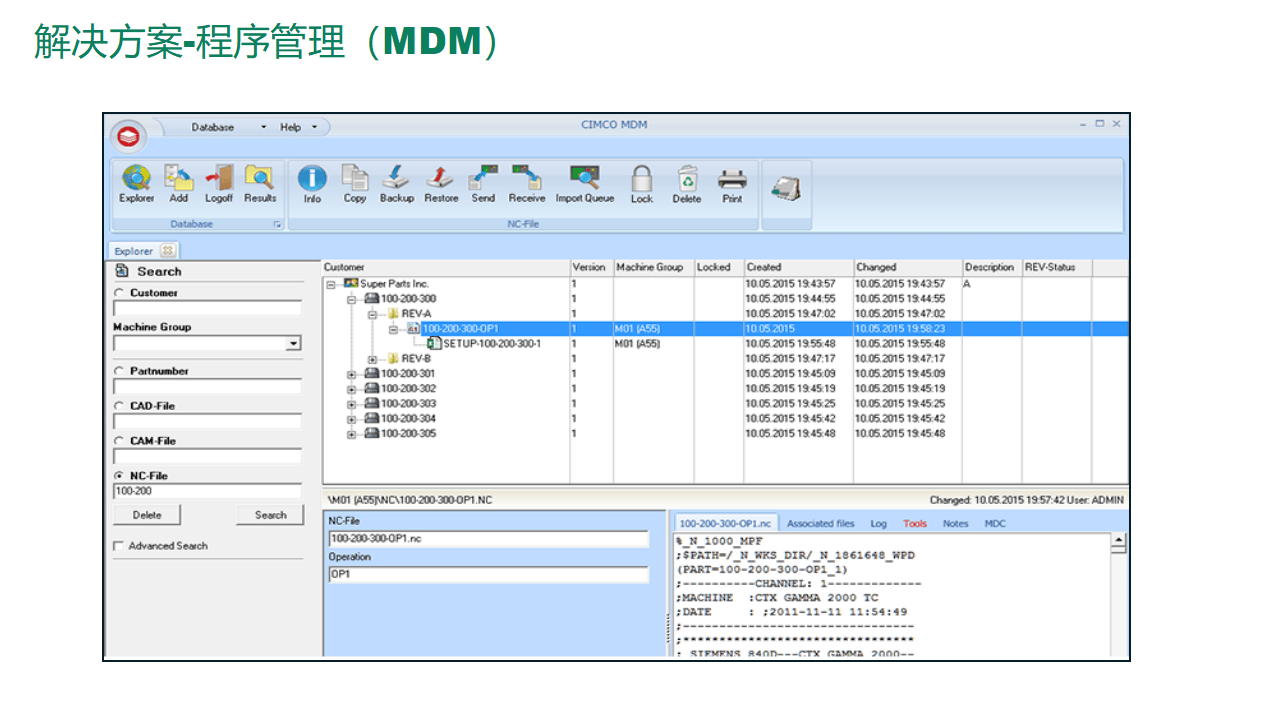The image size is (1280, 720).
Task: Click the Delete trash icon in toolbar
Action: (x=687, y=184)
